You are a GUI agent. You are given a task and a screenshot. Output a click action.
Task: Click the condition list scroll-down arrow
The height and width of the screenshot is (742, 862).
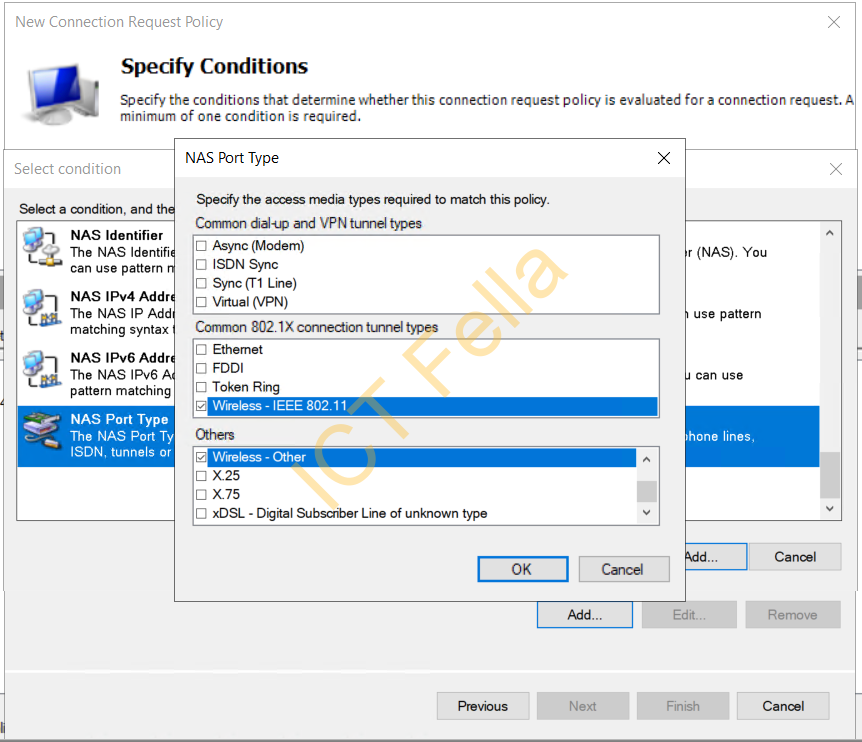830,509
